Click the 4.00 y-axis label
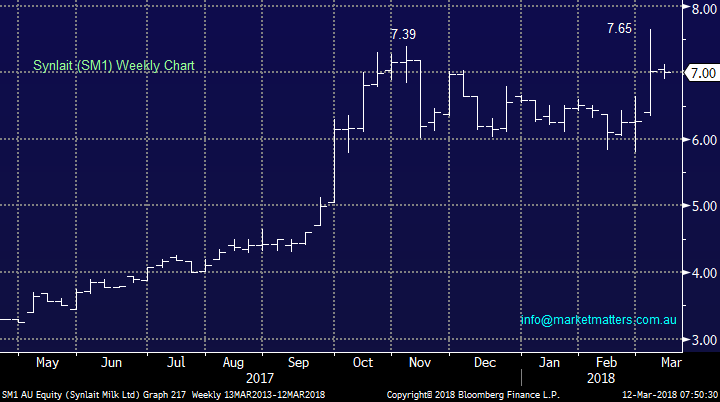 (704, 273)
